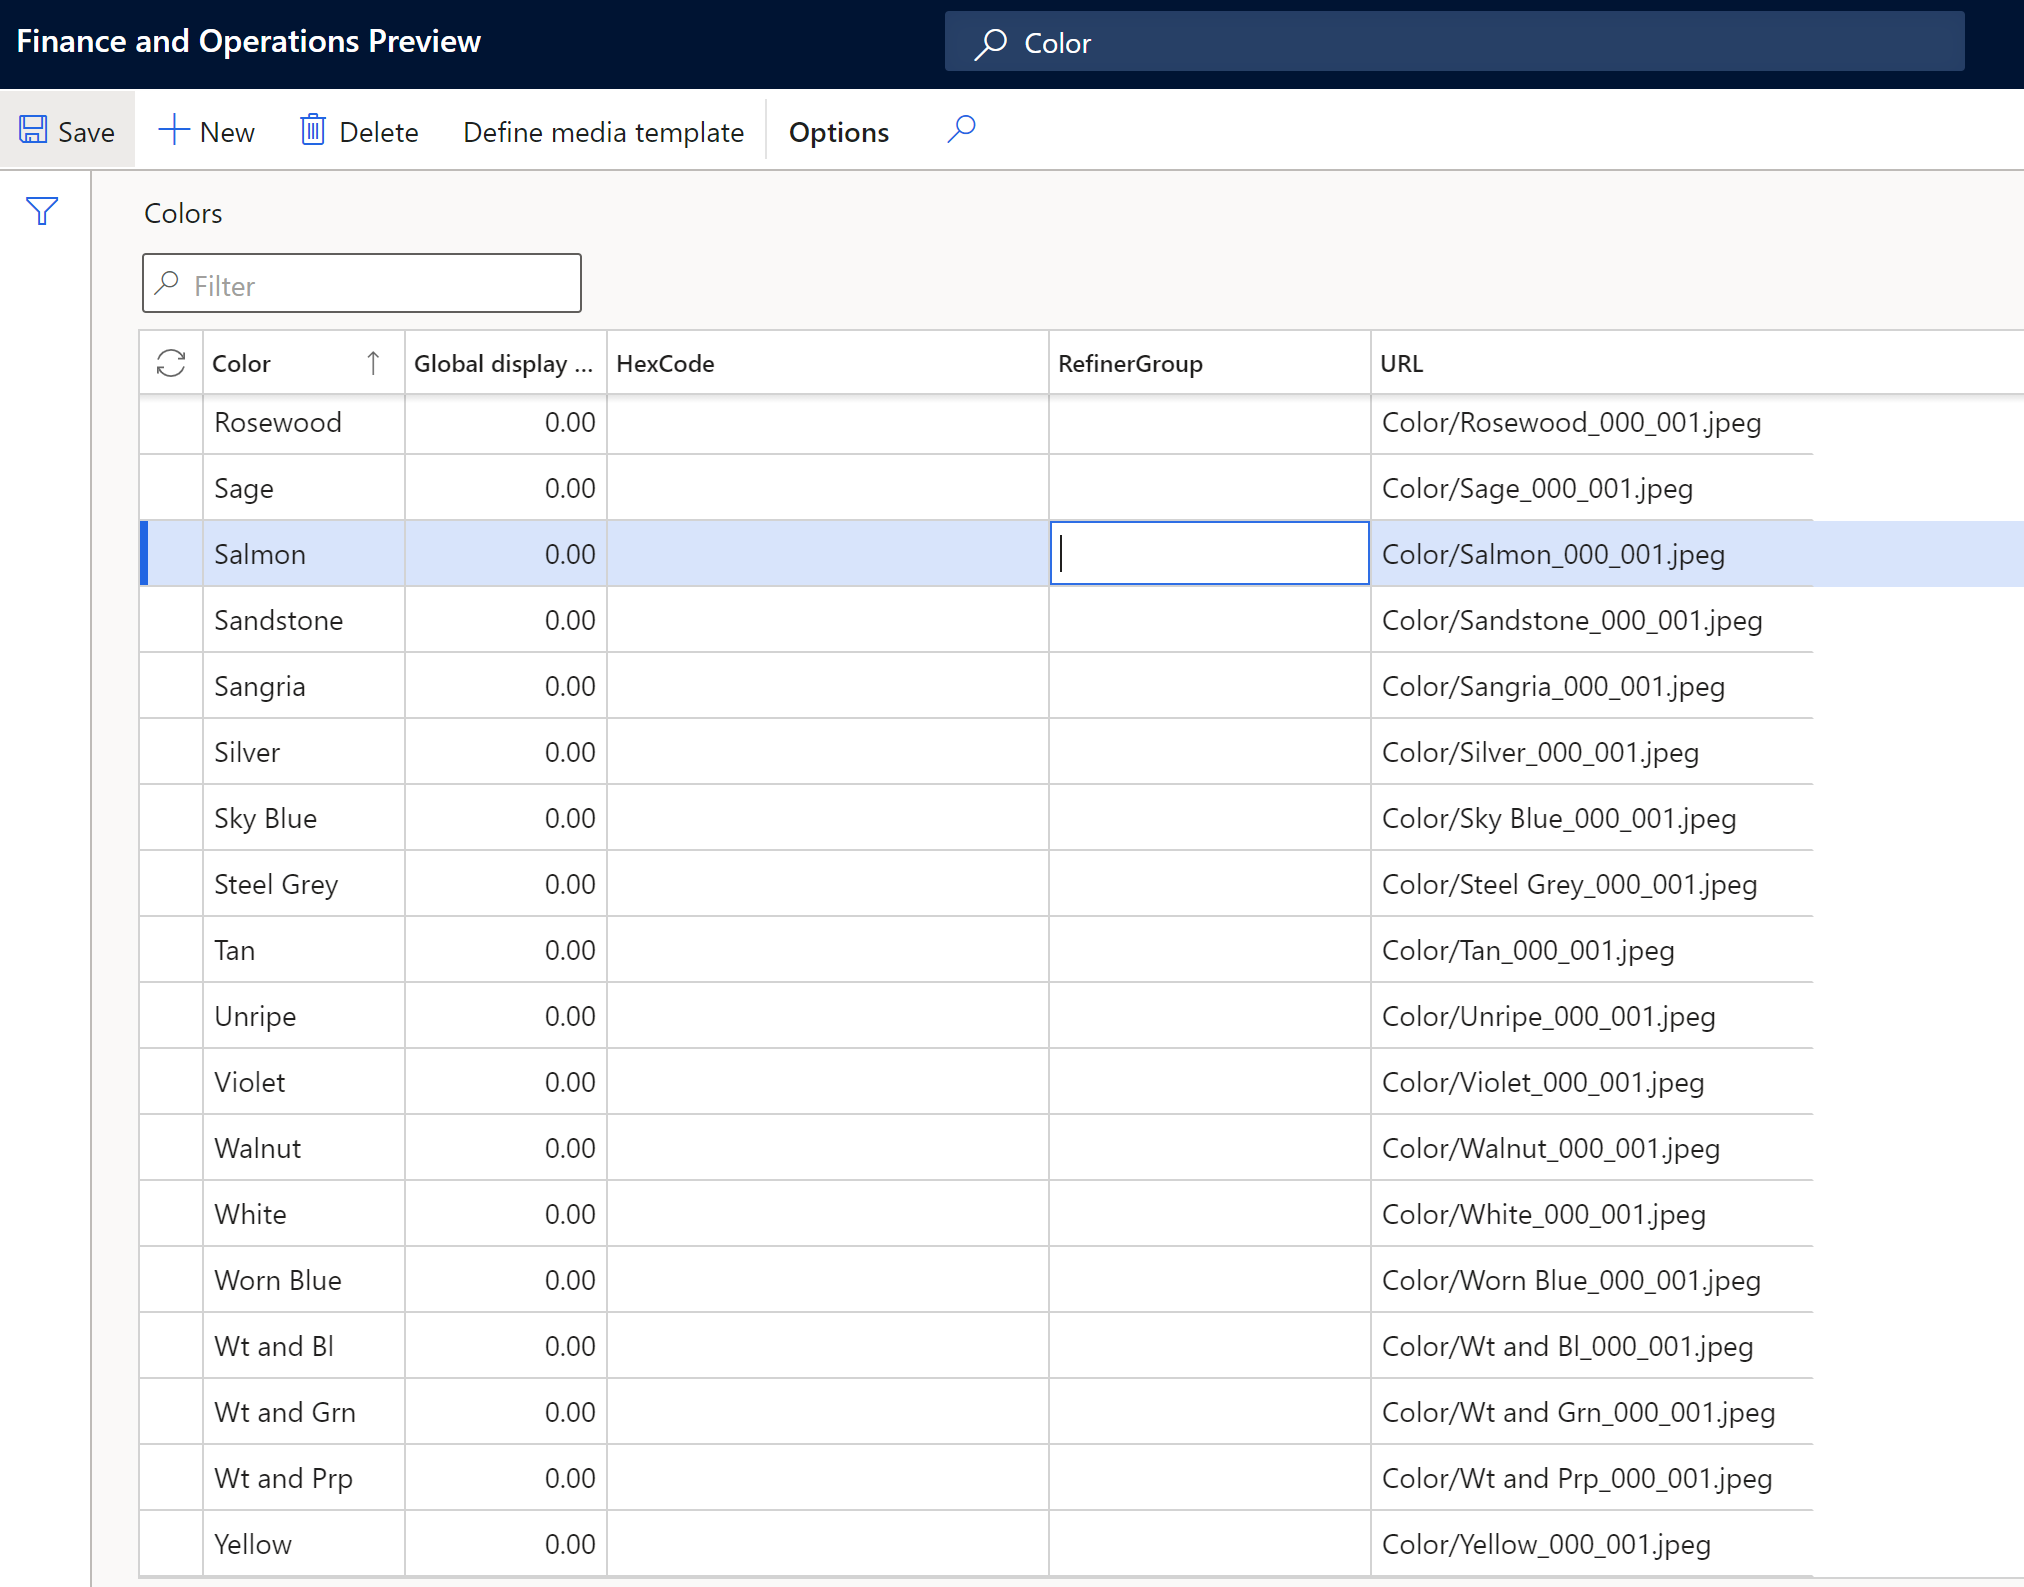Select the Define media template button
The width and height of the screenshot is (2024, 1587).
click(x=601, y=131)
